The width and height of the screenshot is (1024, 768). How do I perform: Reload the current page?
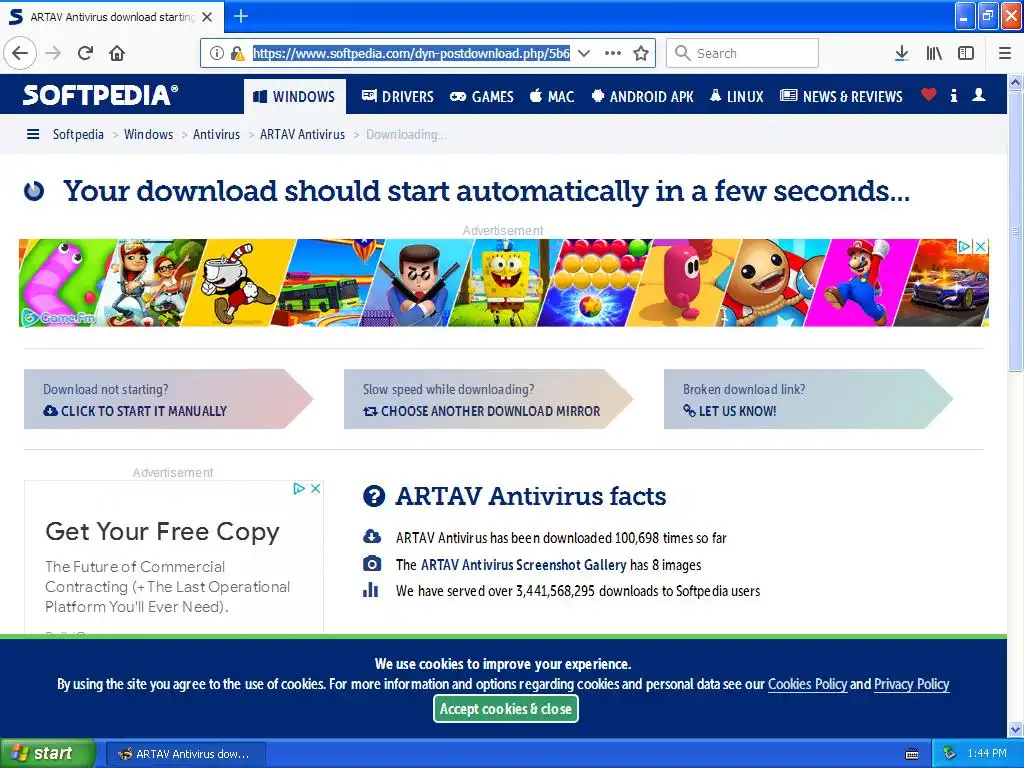(x=86, y=53)
